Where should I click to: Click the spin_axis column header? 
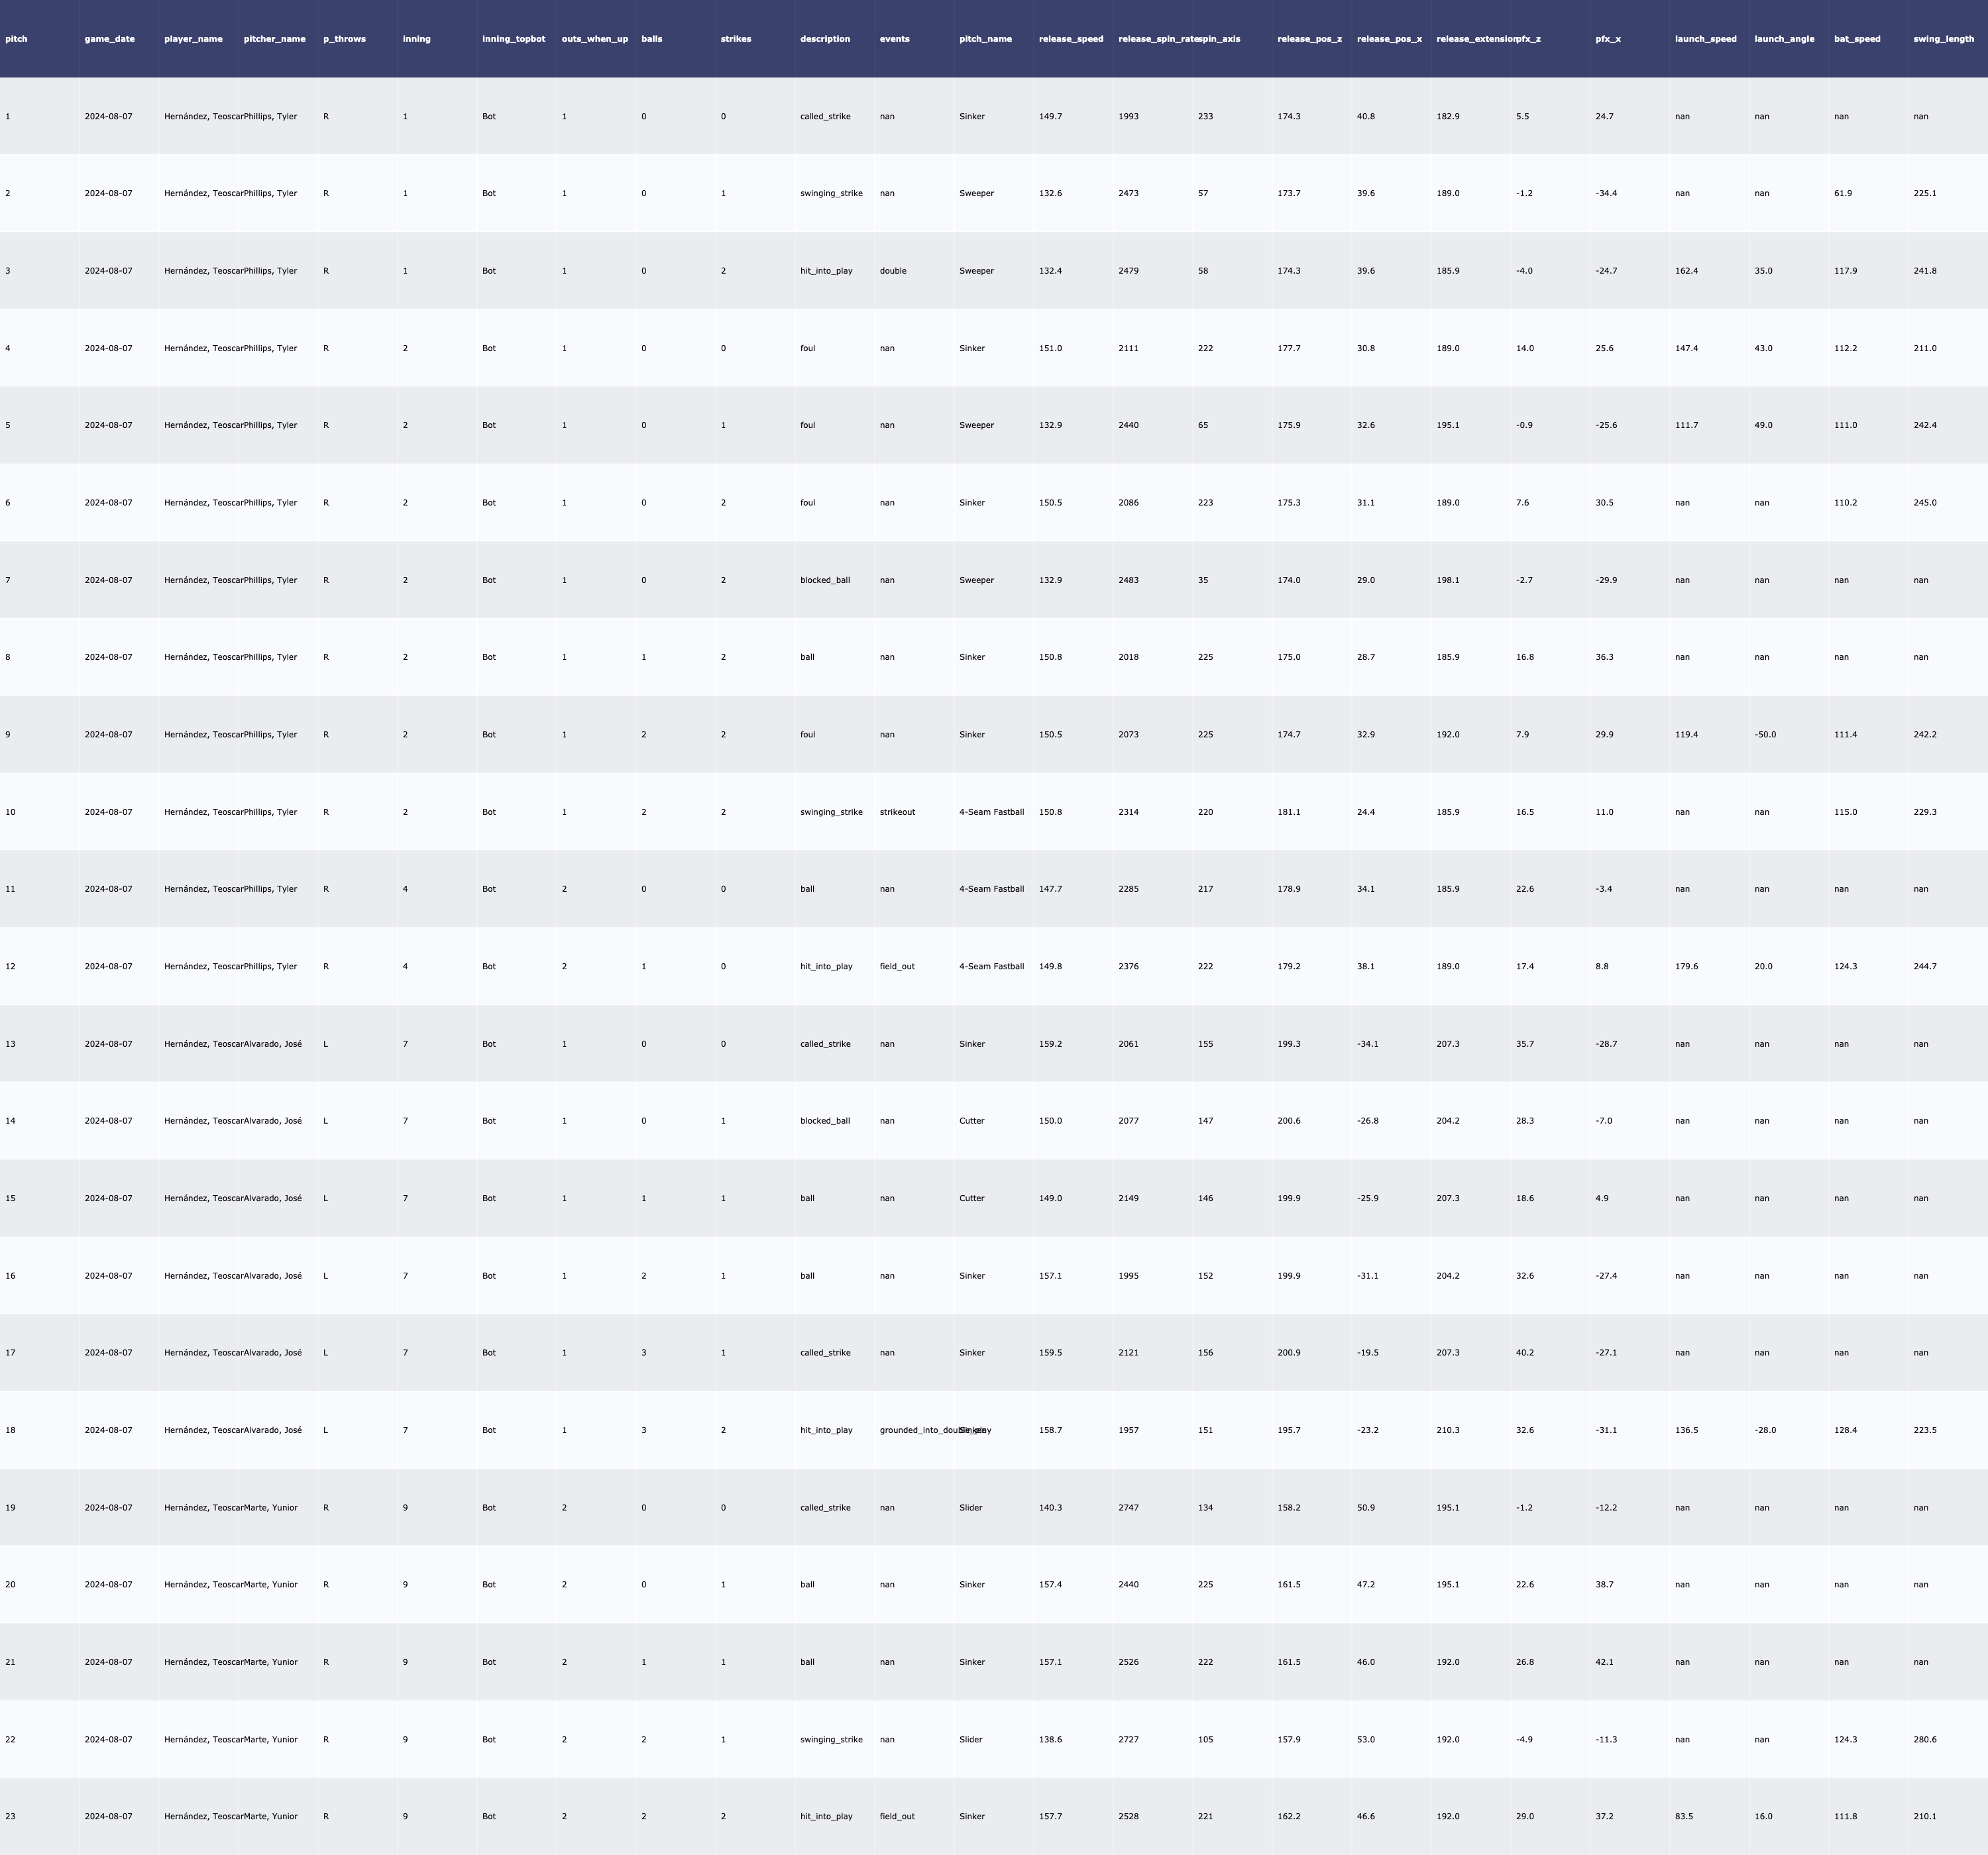(x=1219, y=39)
